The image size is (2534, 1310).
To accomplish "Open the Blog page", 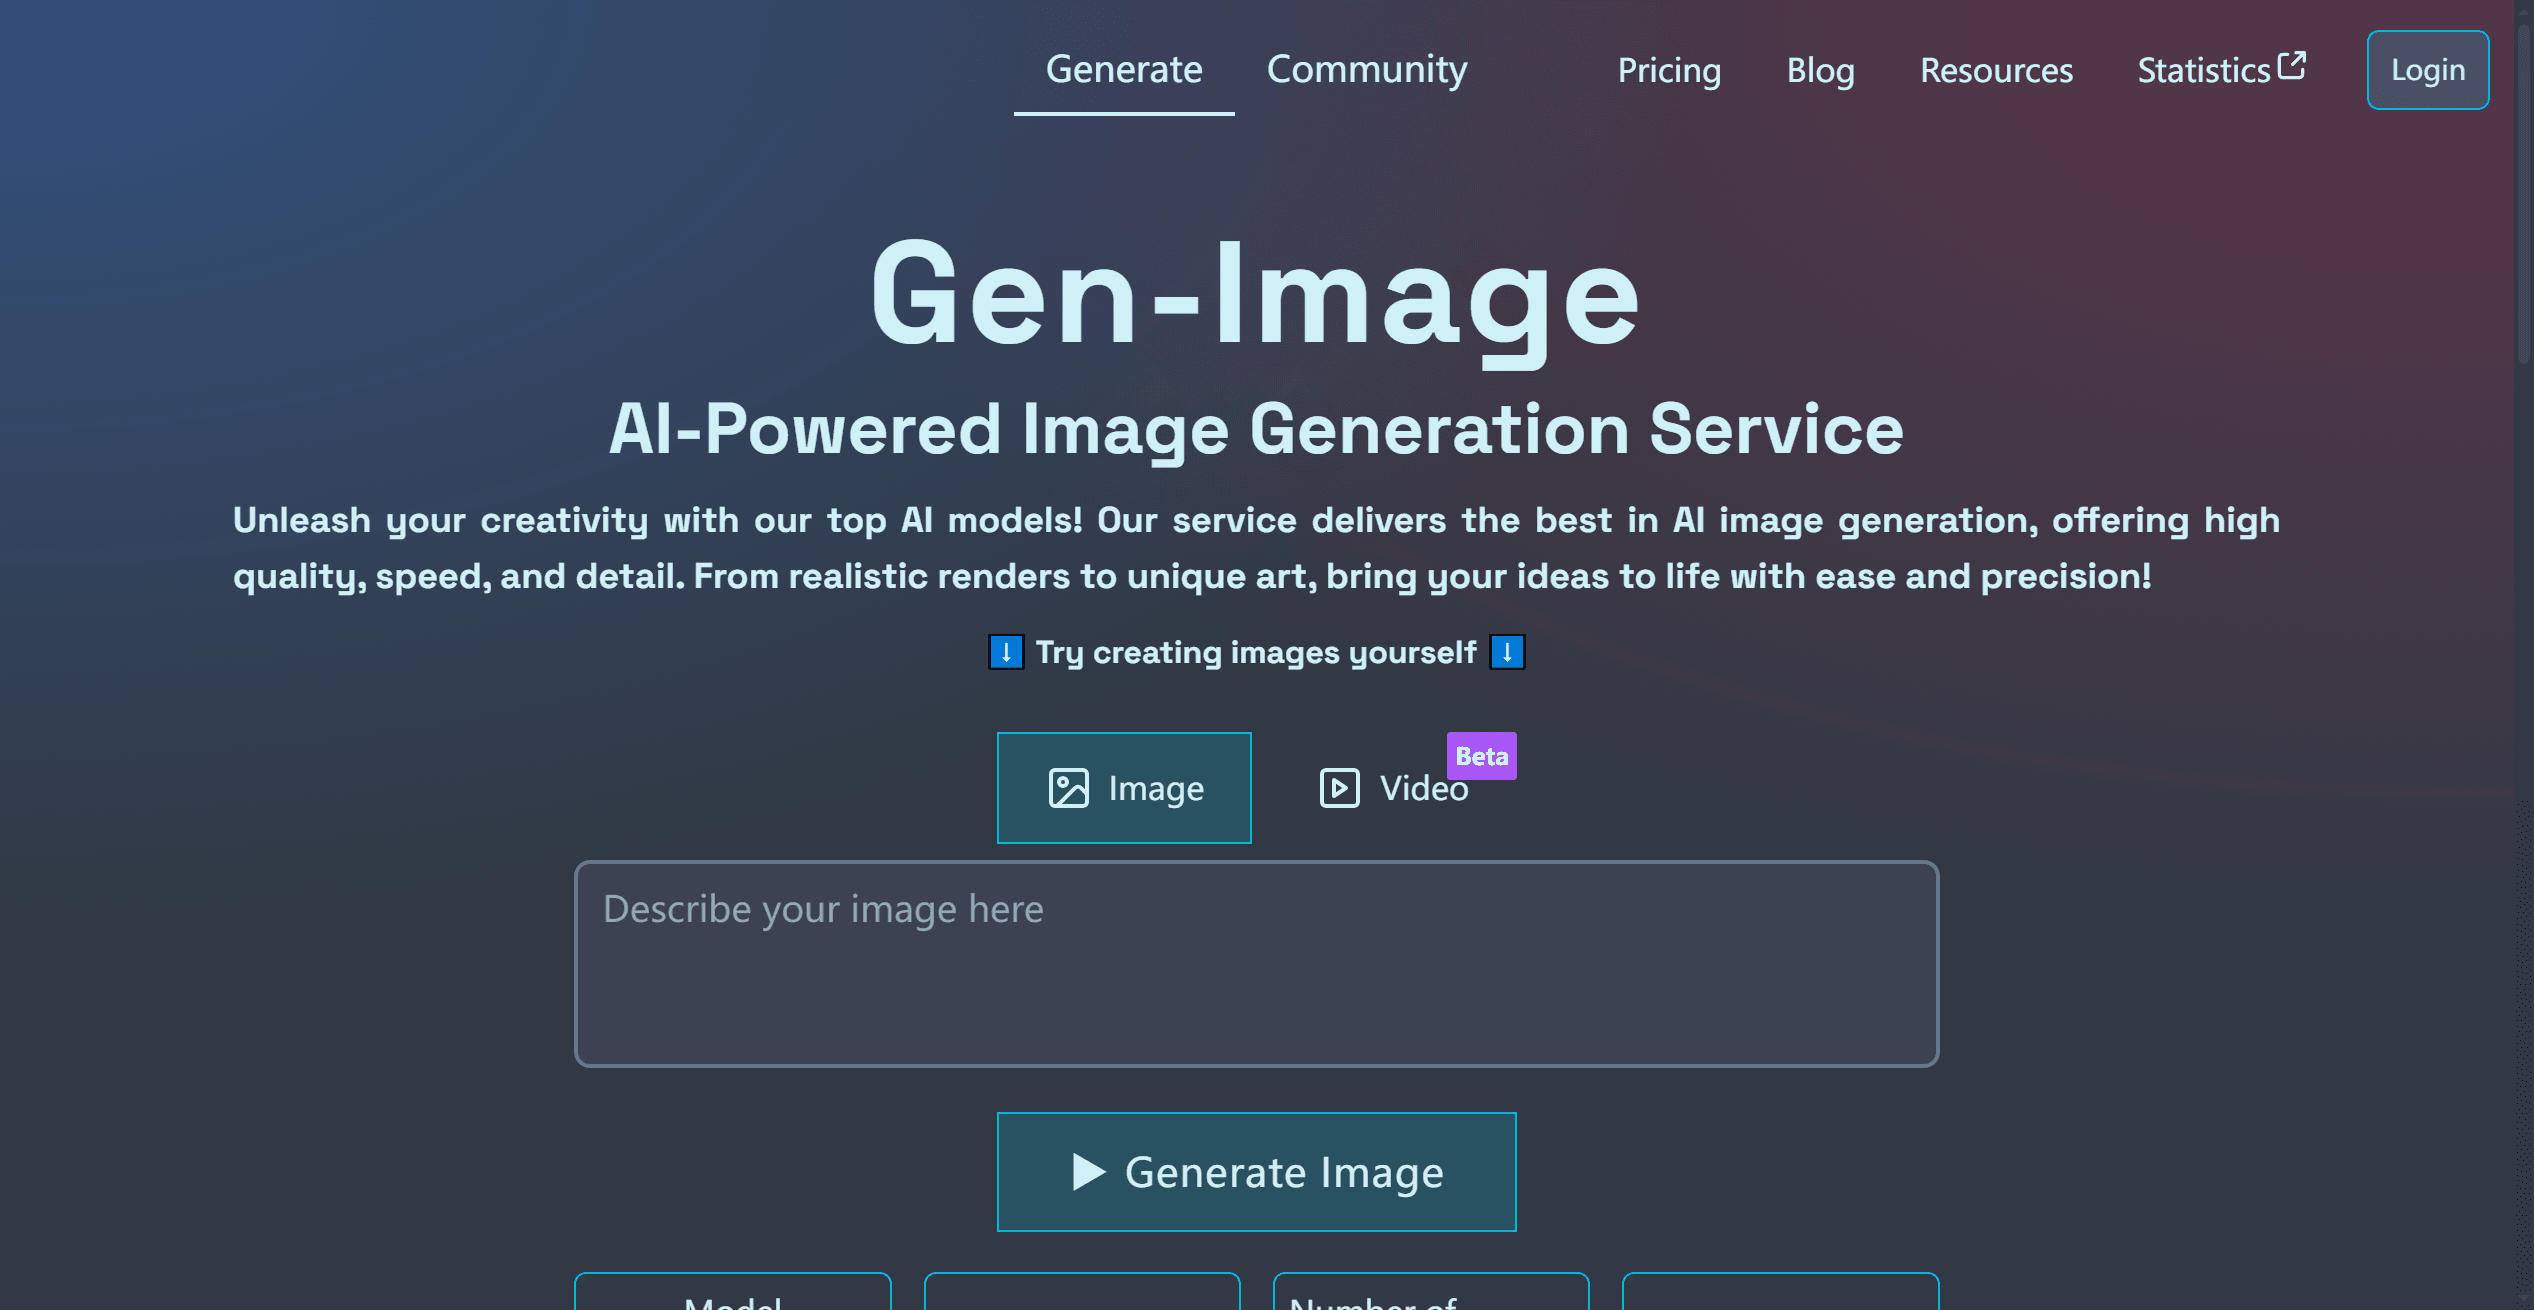I will (1820, 70).
